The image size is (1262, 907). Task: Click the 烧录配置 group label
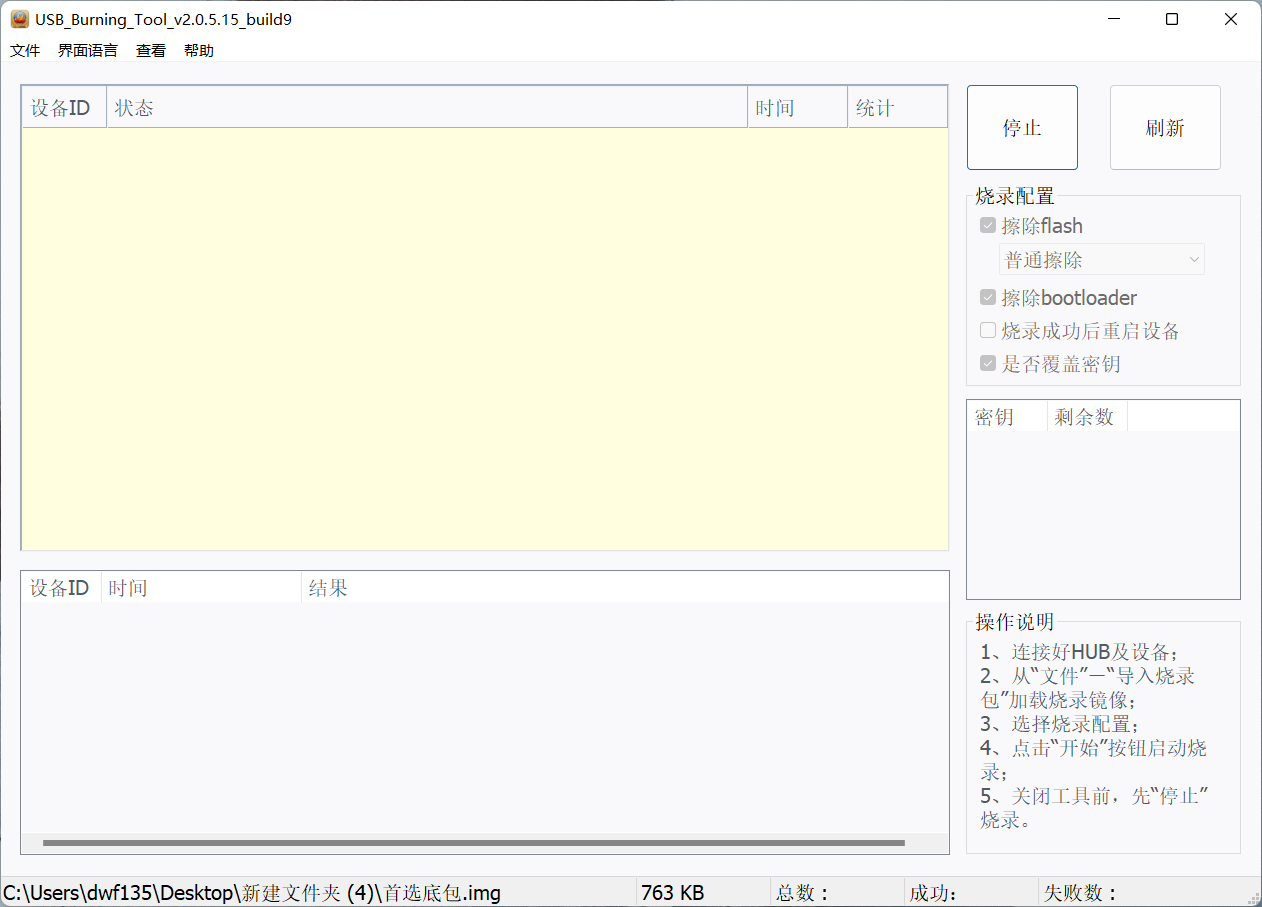pyautogui.click(x=1015, y=196)
